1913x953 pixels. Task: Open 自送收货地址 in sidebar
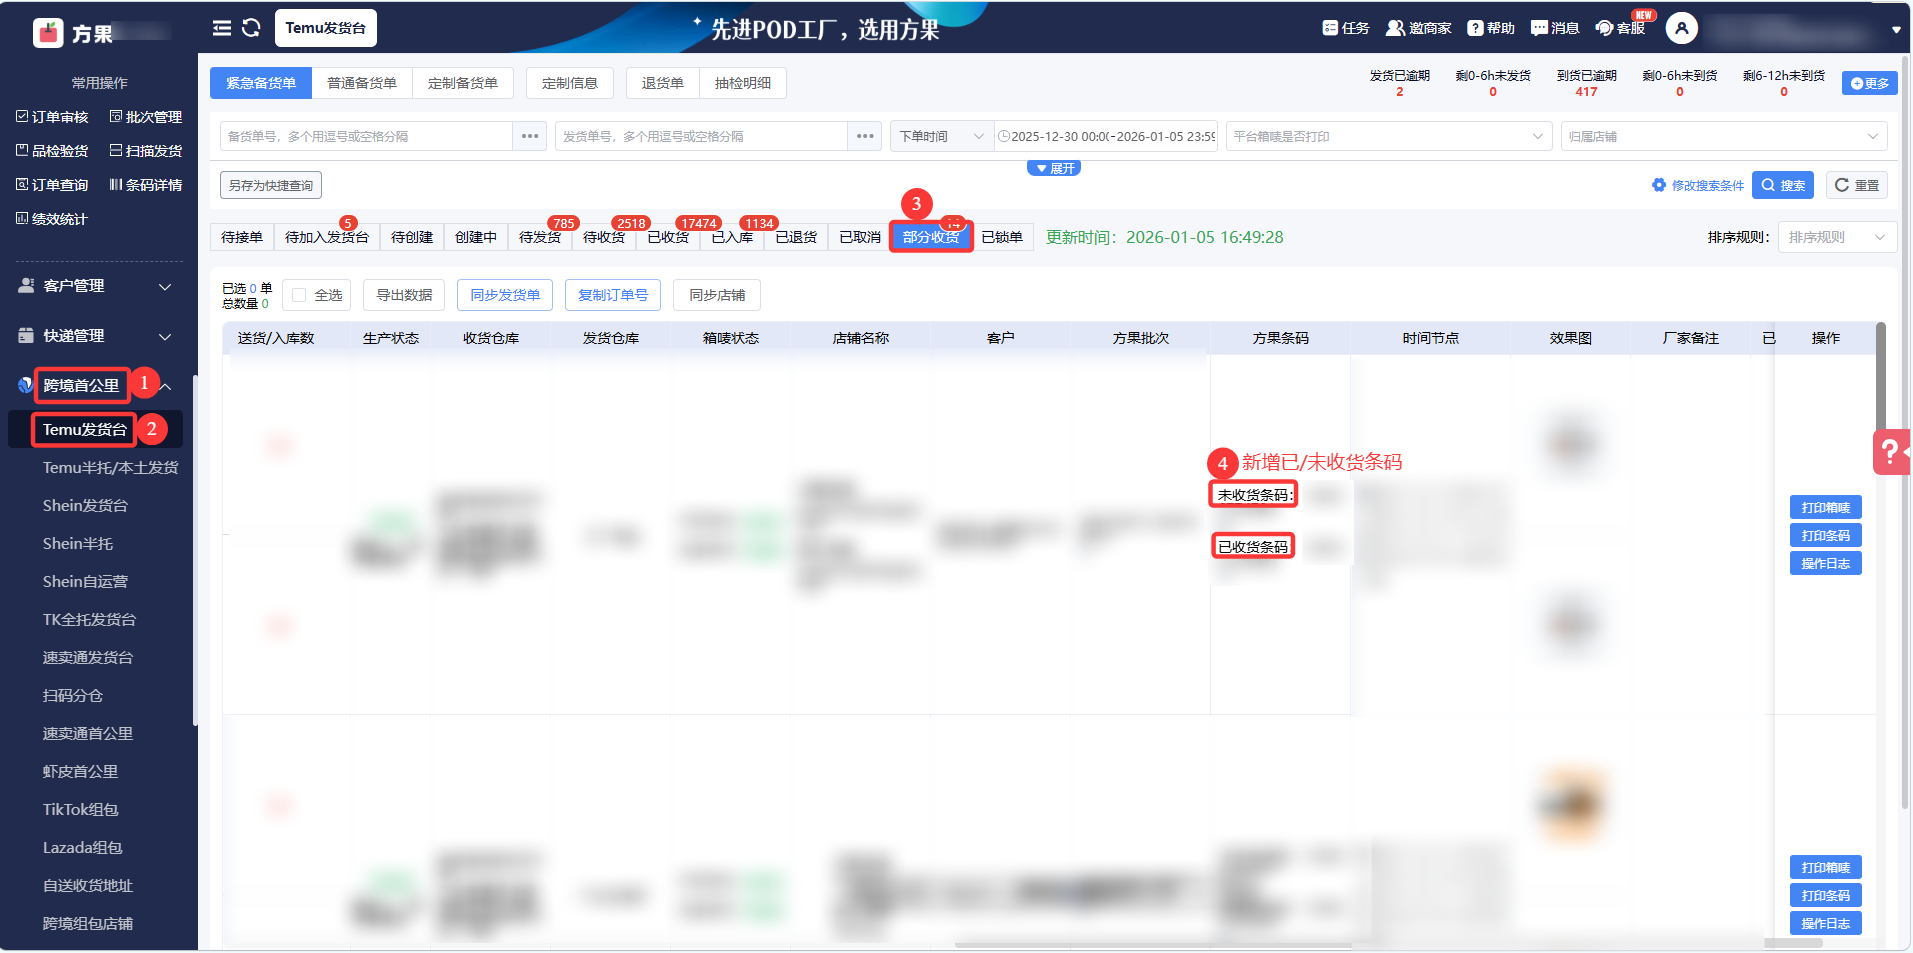pos(87,886)
